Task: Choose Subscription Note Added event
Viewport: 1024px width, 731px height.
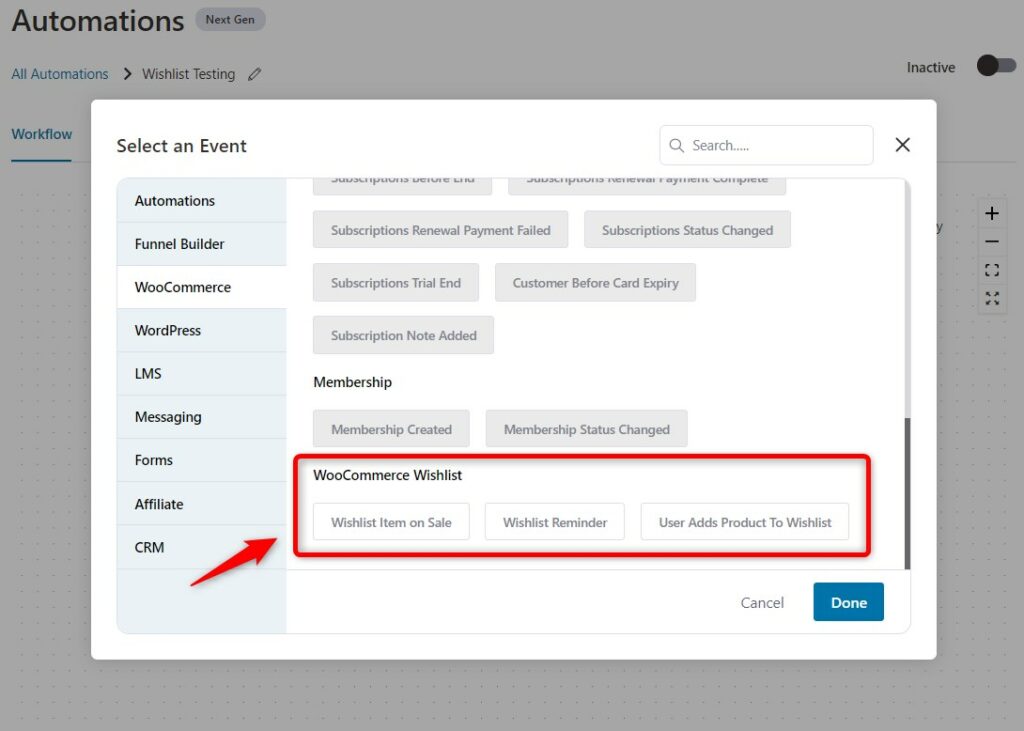Action: coord(404,335)
